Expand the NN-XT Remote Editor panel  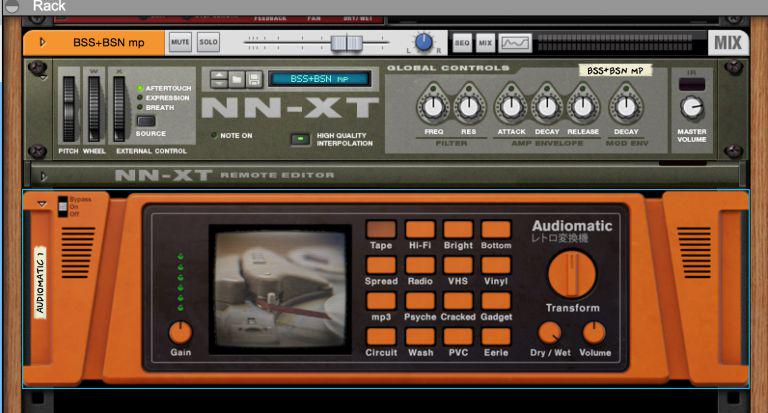click(43, 176)
